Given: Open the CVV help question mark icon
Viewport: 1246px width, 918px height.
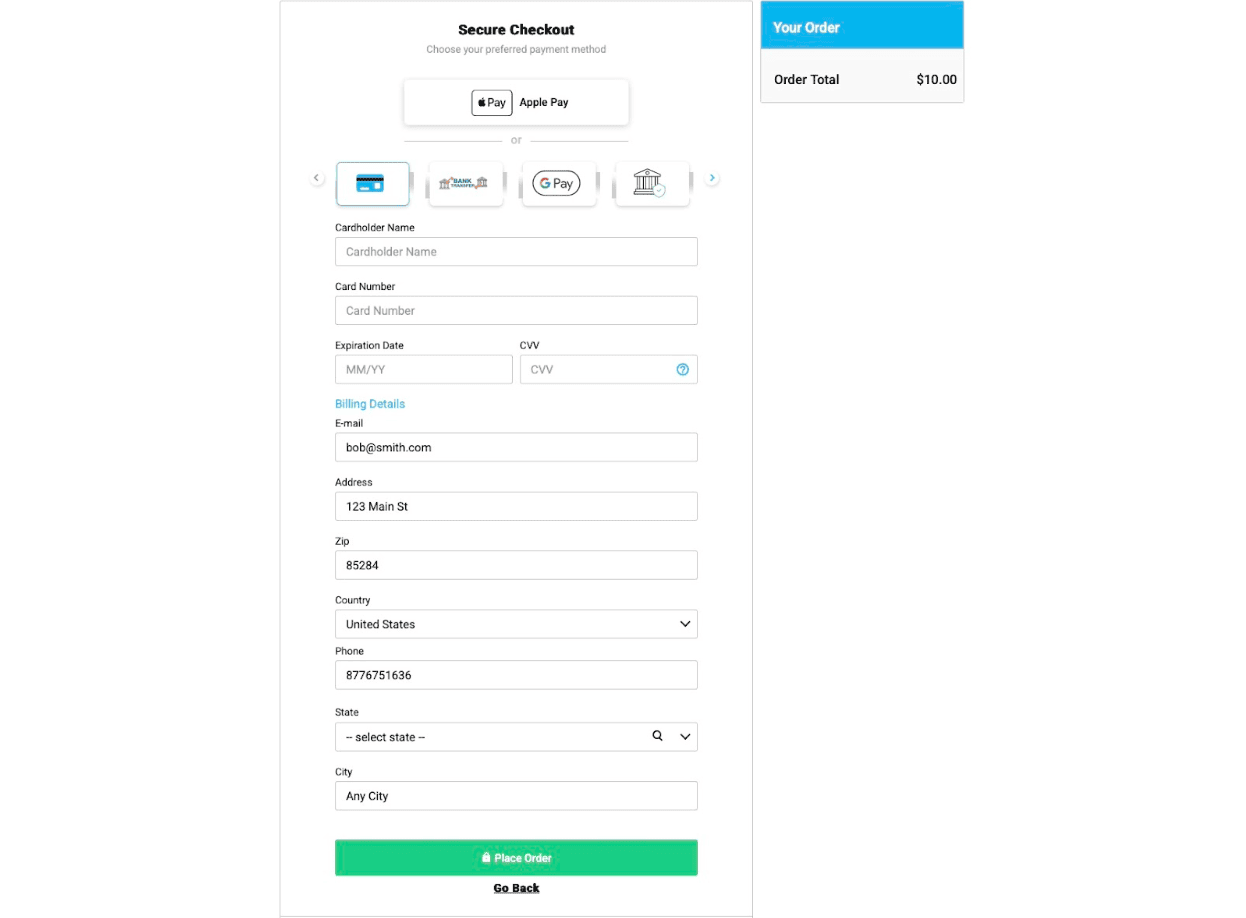Looking at the screenshot, I should coord(683,369).
